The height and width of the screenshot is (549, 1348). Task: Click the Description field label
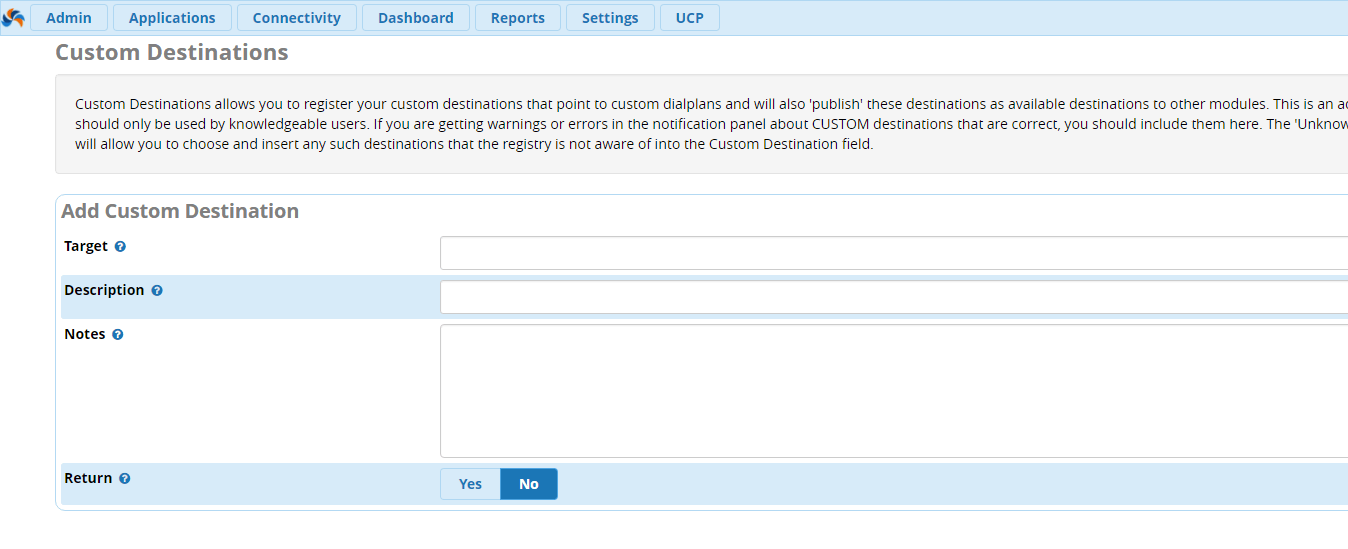[104, 290]
